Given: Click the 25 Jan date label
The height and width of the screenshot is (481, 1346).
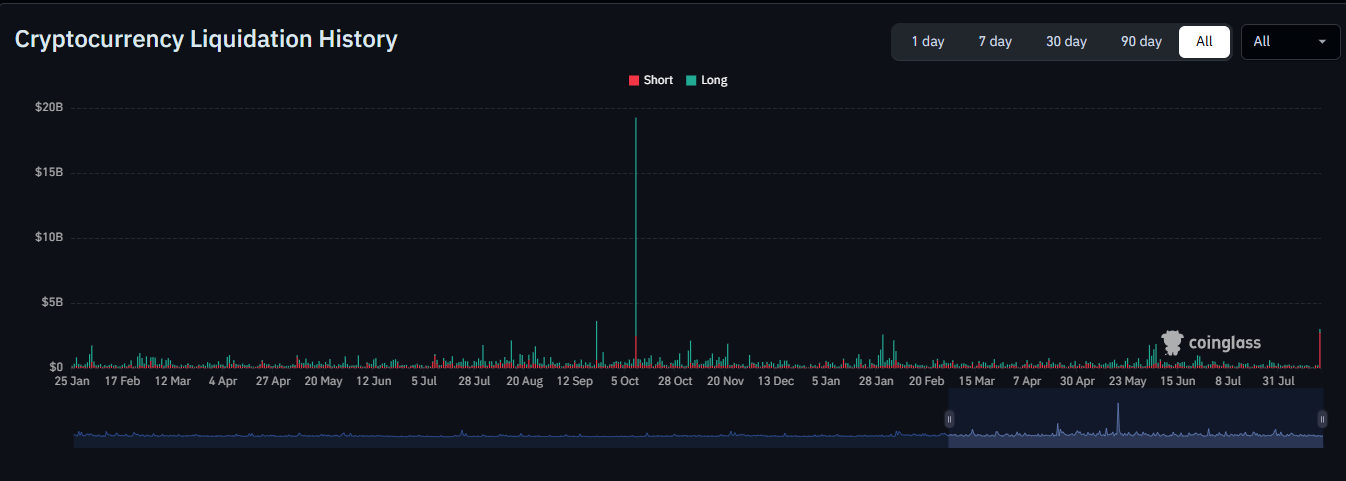Looking at the screenshot, I should click(72, 381).
